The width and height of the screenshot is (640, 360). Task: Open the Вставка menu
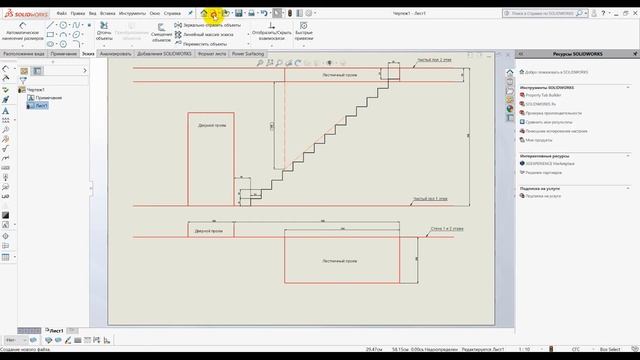[107, 13]
